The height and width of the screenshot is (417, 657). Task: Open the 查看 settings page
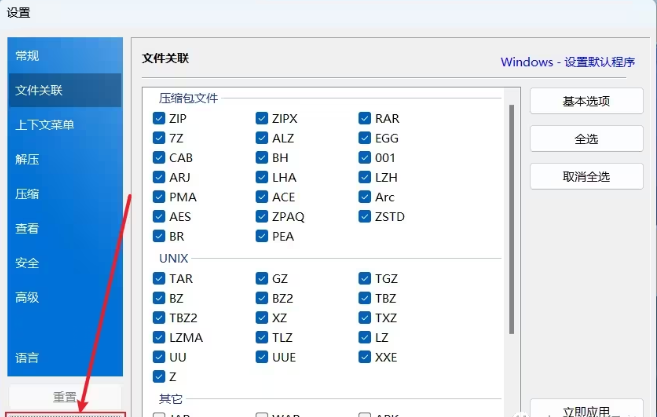pos(65,228)
